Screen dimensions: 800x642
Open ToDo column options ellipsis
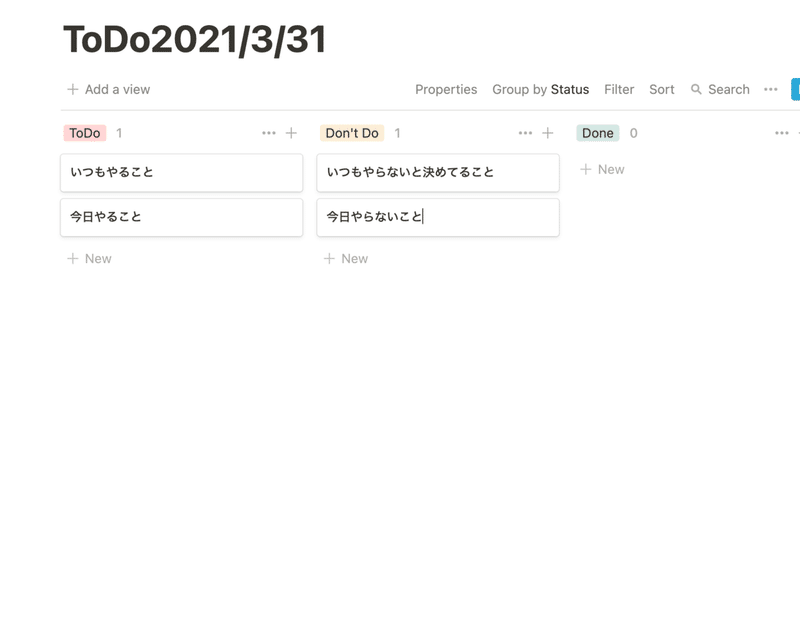click(x=269, y=133)
